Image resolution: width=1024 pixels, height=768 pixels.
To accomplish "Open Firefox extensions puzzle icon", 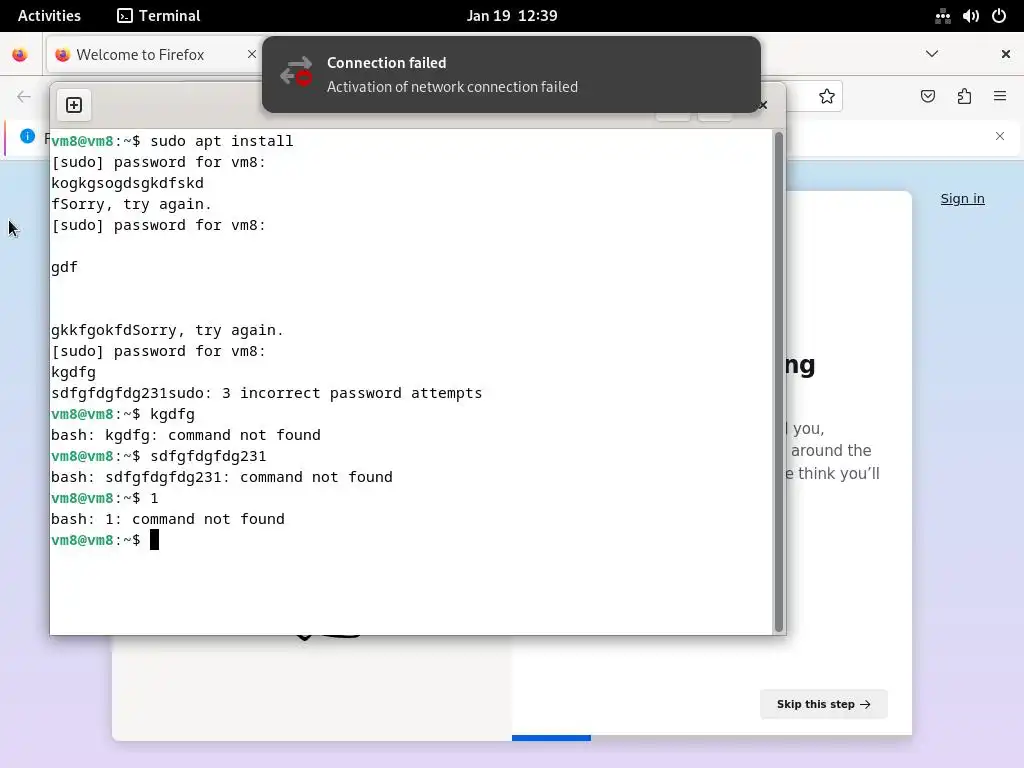I will tap(964, 97).
